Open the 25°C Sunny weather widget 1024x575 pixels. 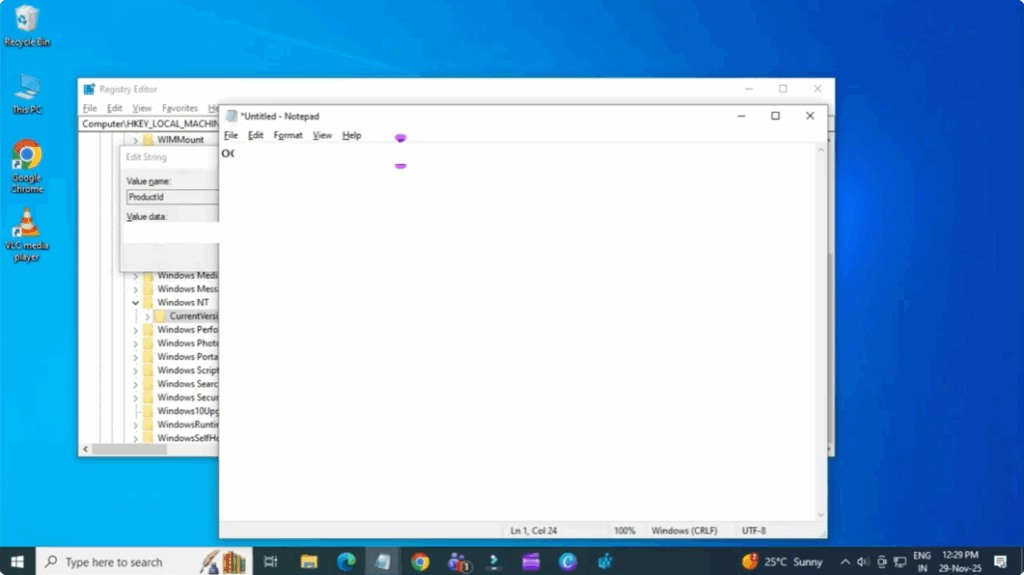pos(782,562)
